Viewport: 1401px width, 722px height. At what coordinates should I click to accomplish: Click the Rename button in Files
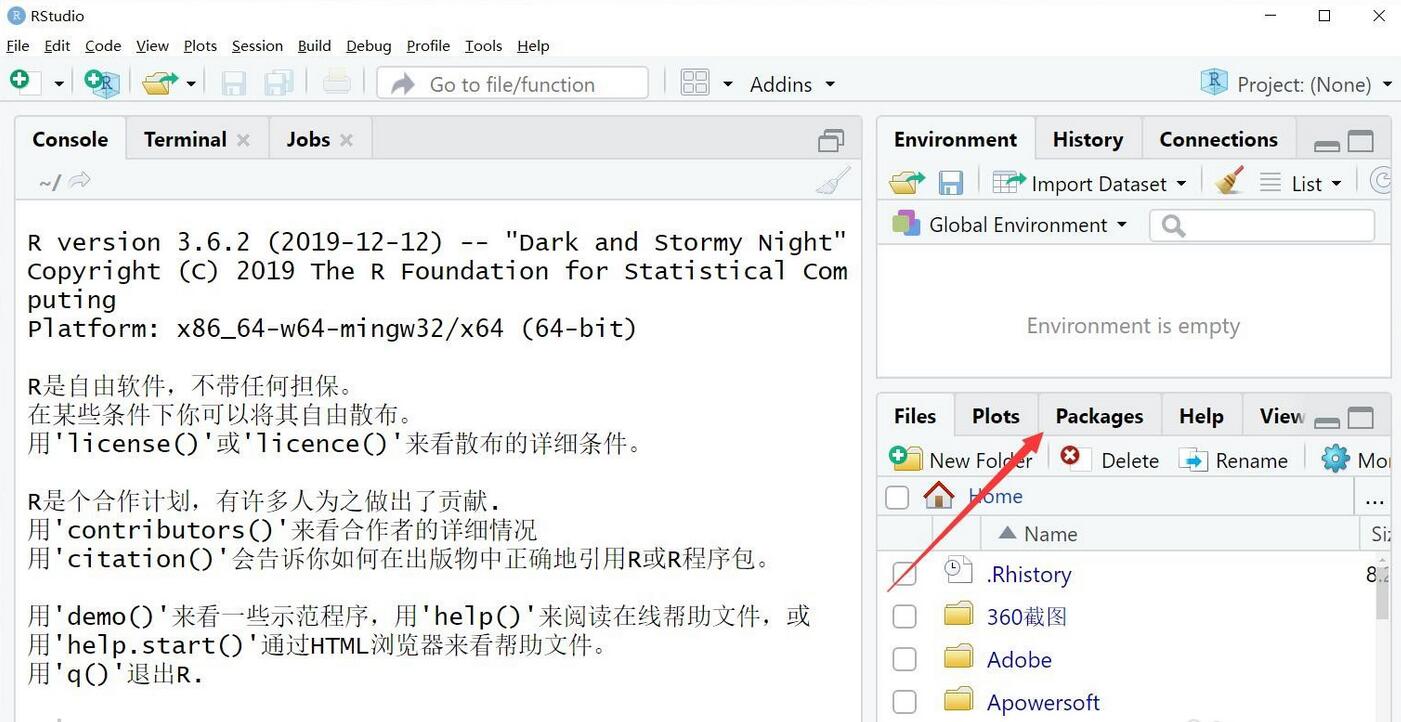[x=1234, y=460]
